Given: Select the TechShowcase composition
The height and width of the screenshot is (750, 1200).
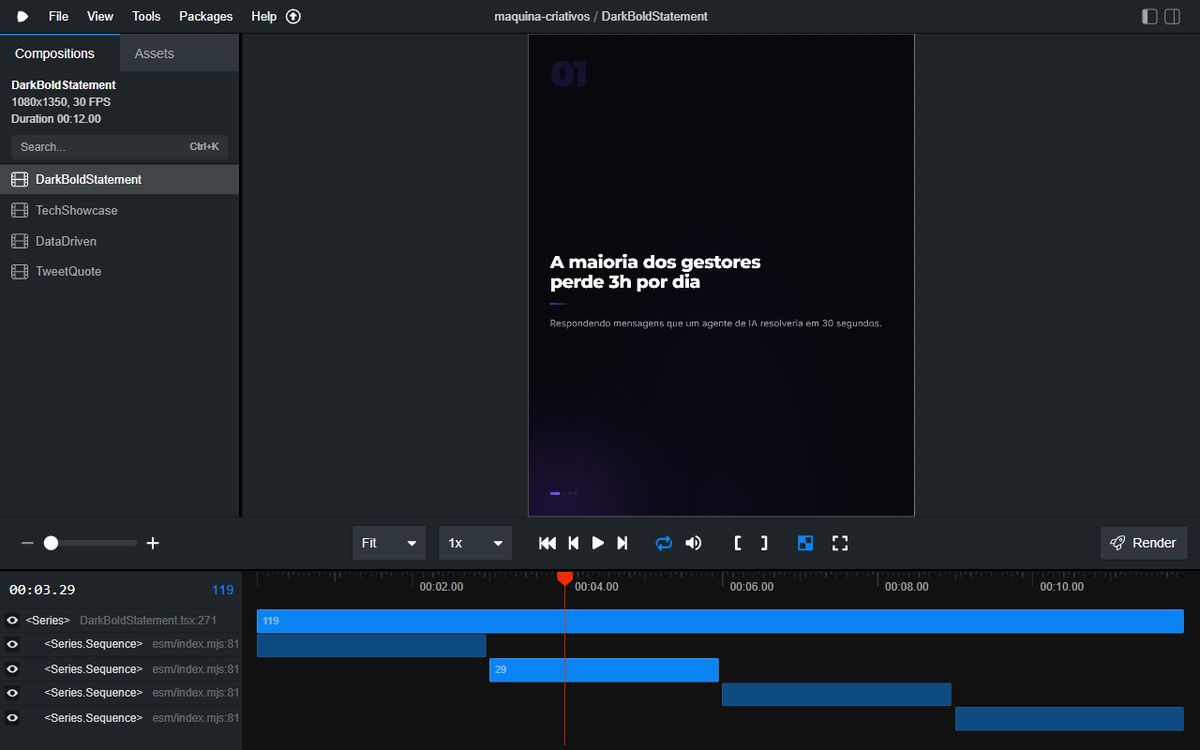Looking at the screenshot, I should [119, 210].
